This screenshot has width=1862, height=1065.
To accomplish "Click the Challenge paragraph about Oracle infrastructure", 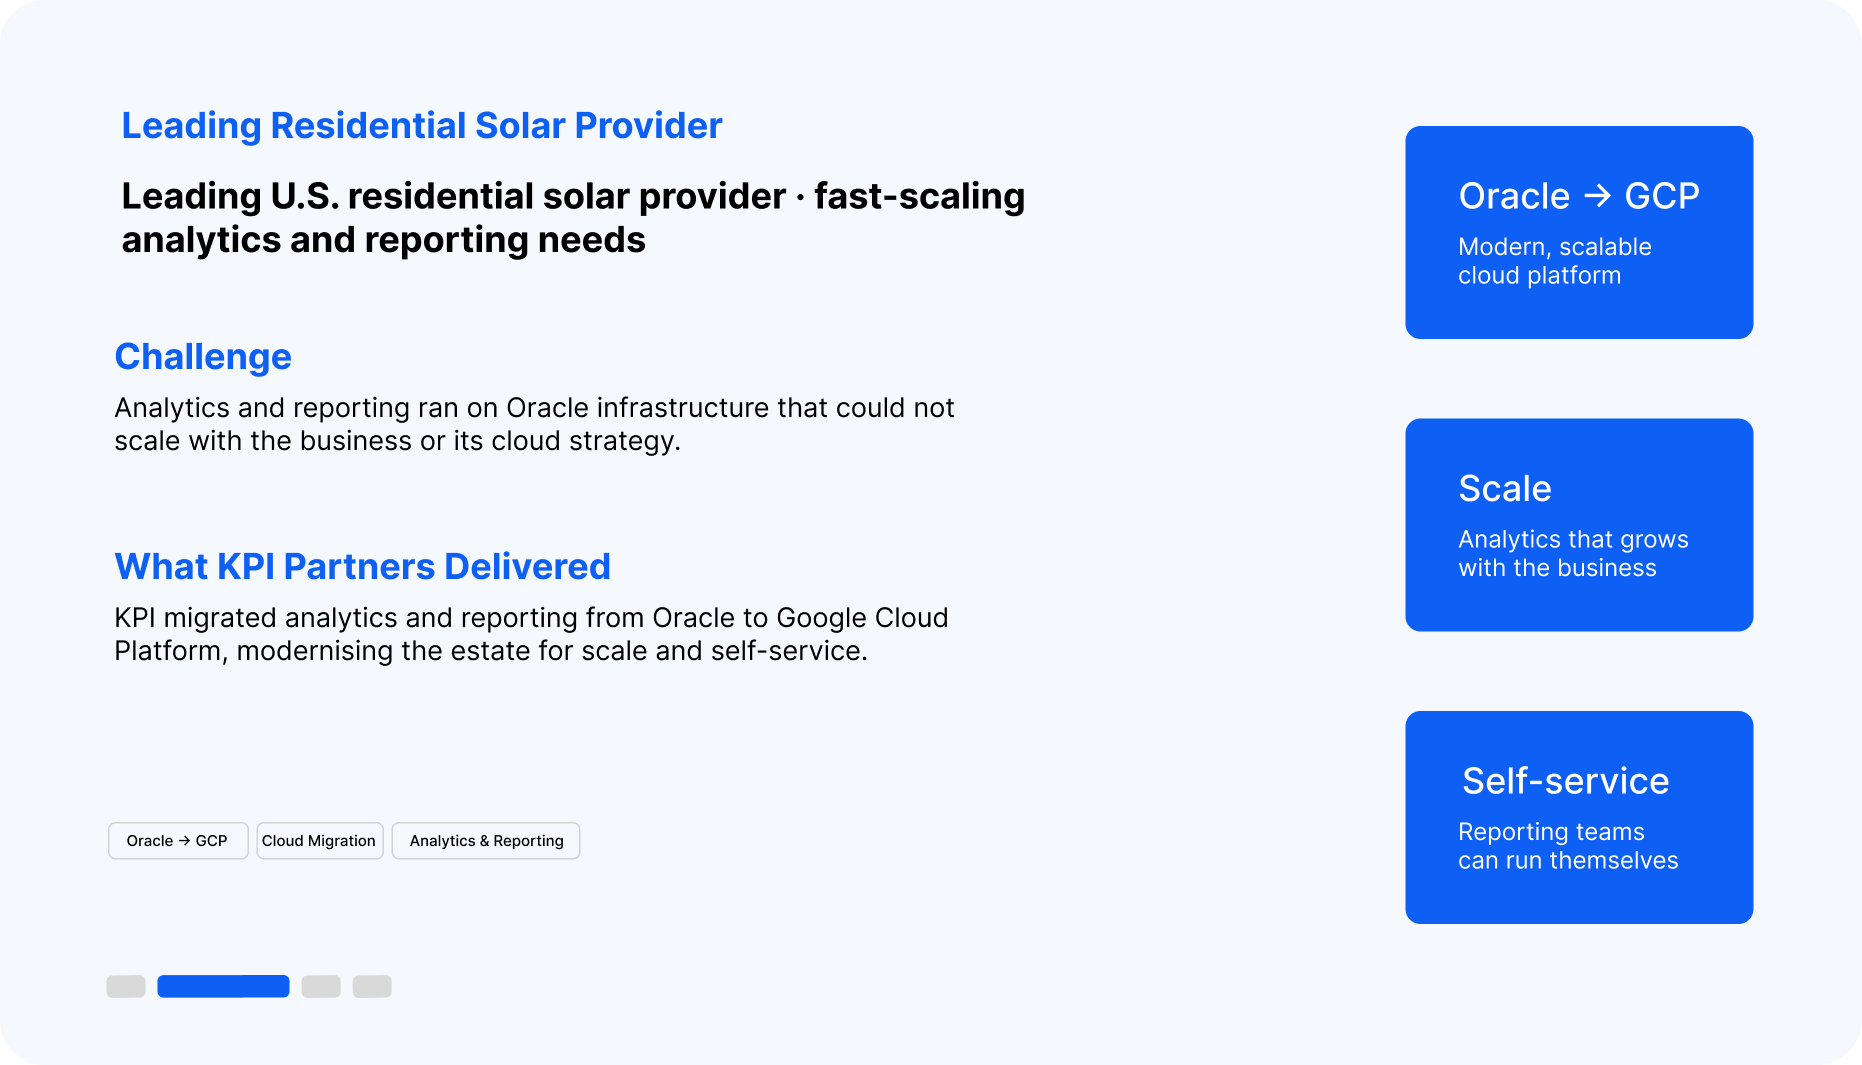I will tap(534, 424).
